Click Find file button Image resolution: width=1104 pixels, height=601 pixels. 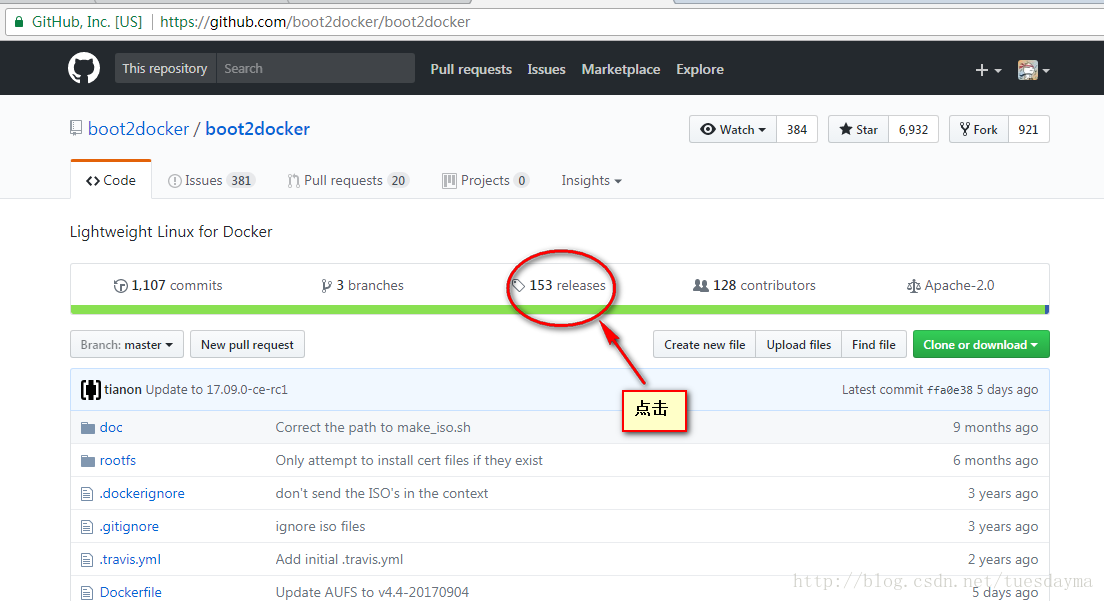tap(874, 344)
